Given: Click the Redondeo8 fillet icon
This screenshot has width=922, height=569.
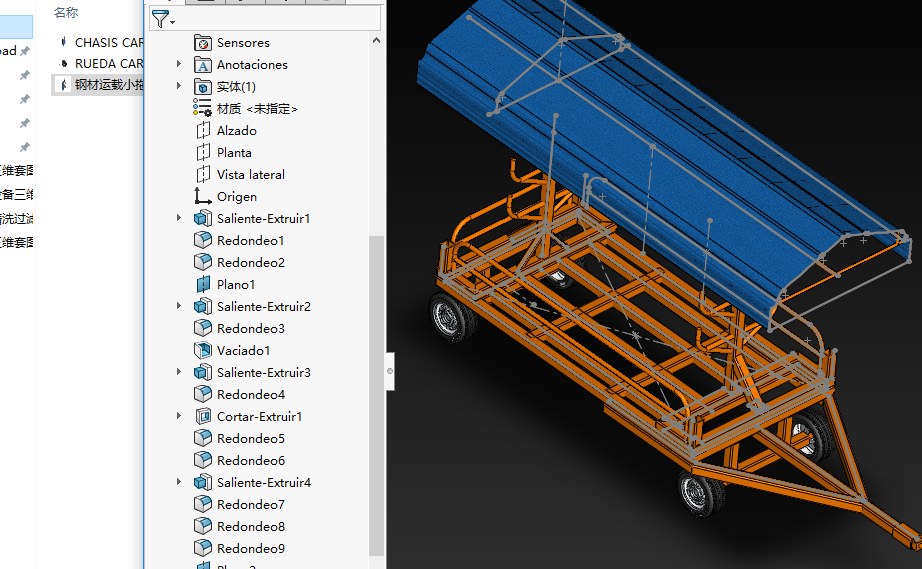Looking at the screenshot, I should [x=202, y=527].
